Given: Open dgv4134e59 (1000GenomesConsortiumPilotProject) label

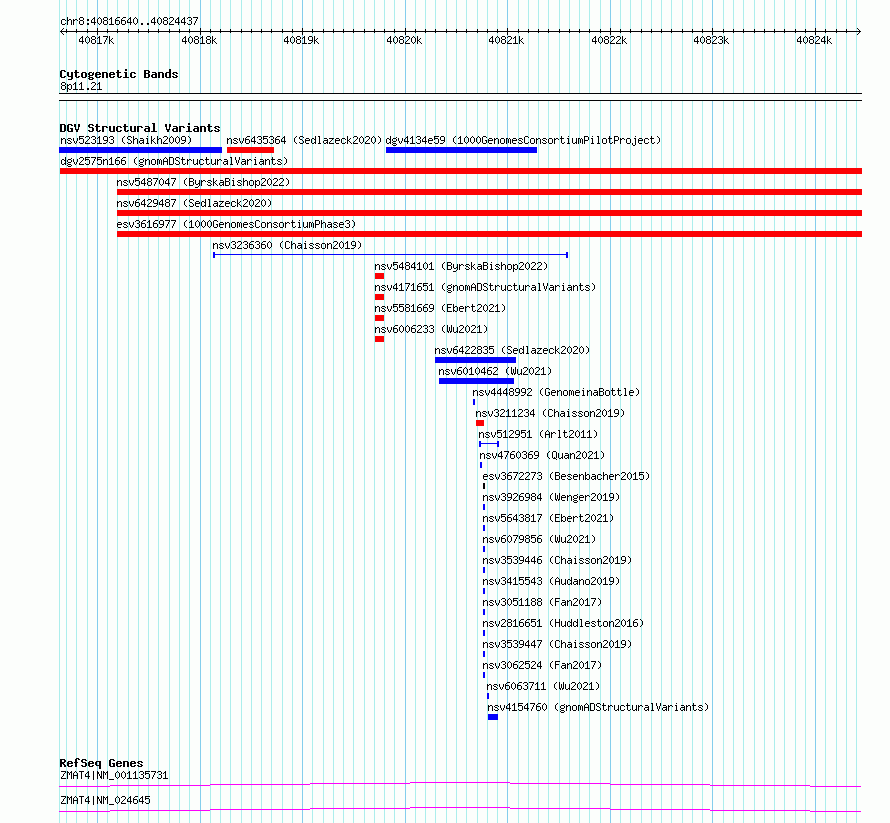Looking at the screenshot, I should [x=523, y=140].
